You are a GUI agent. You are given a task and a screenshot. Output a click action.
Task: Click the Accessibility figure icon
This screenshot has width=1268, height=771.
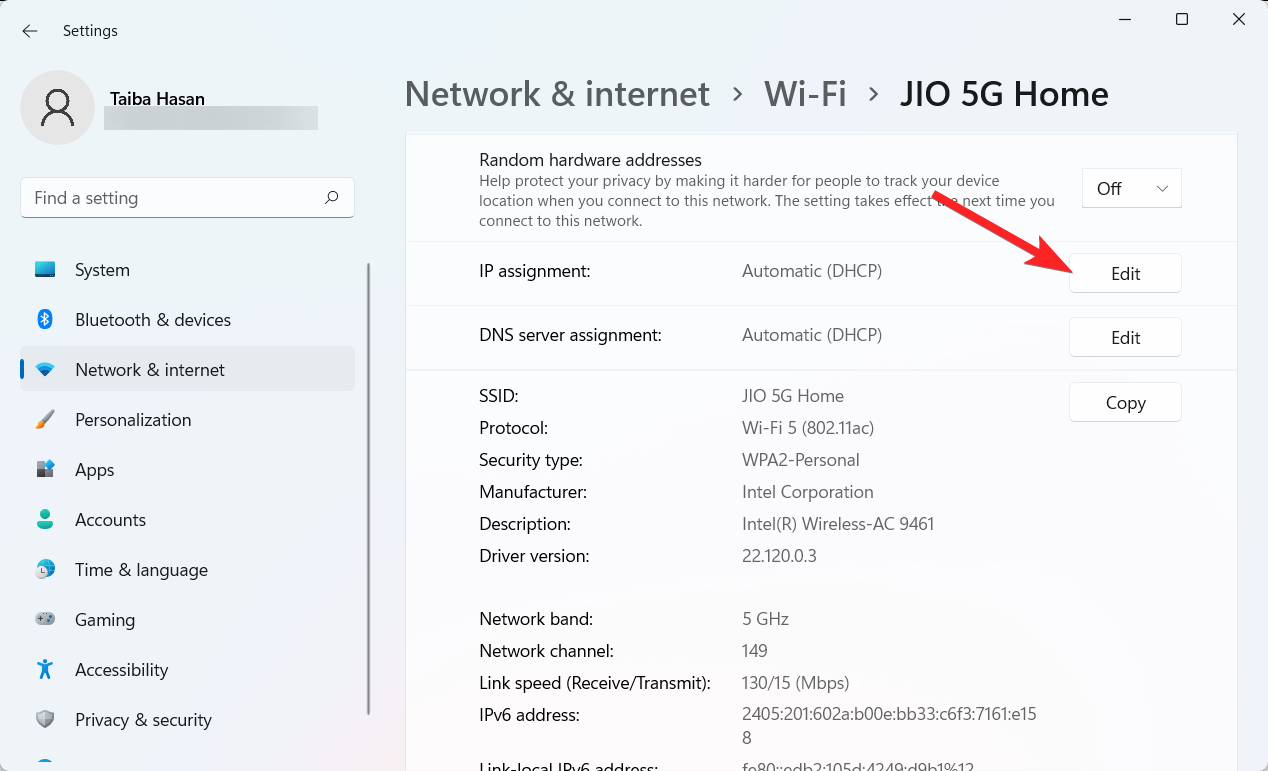(x=45, y=670)
